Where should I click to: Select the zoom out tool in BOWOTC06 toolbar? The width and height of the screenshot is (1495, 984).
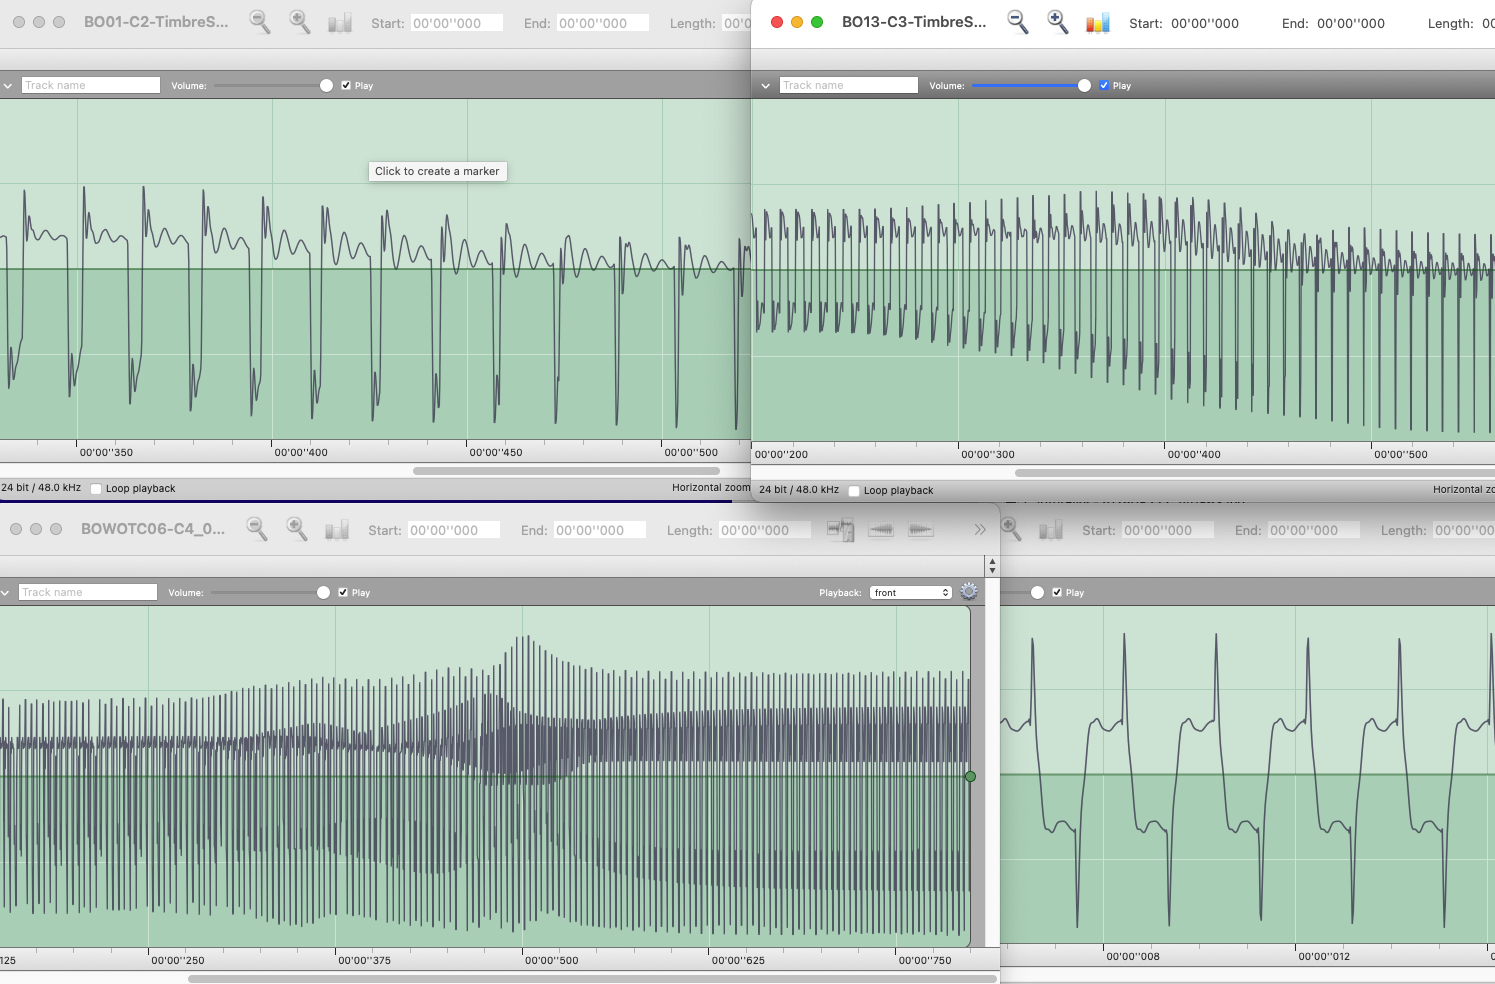click(x=256, y=529)
